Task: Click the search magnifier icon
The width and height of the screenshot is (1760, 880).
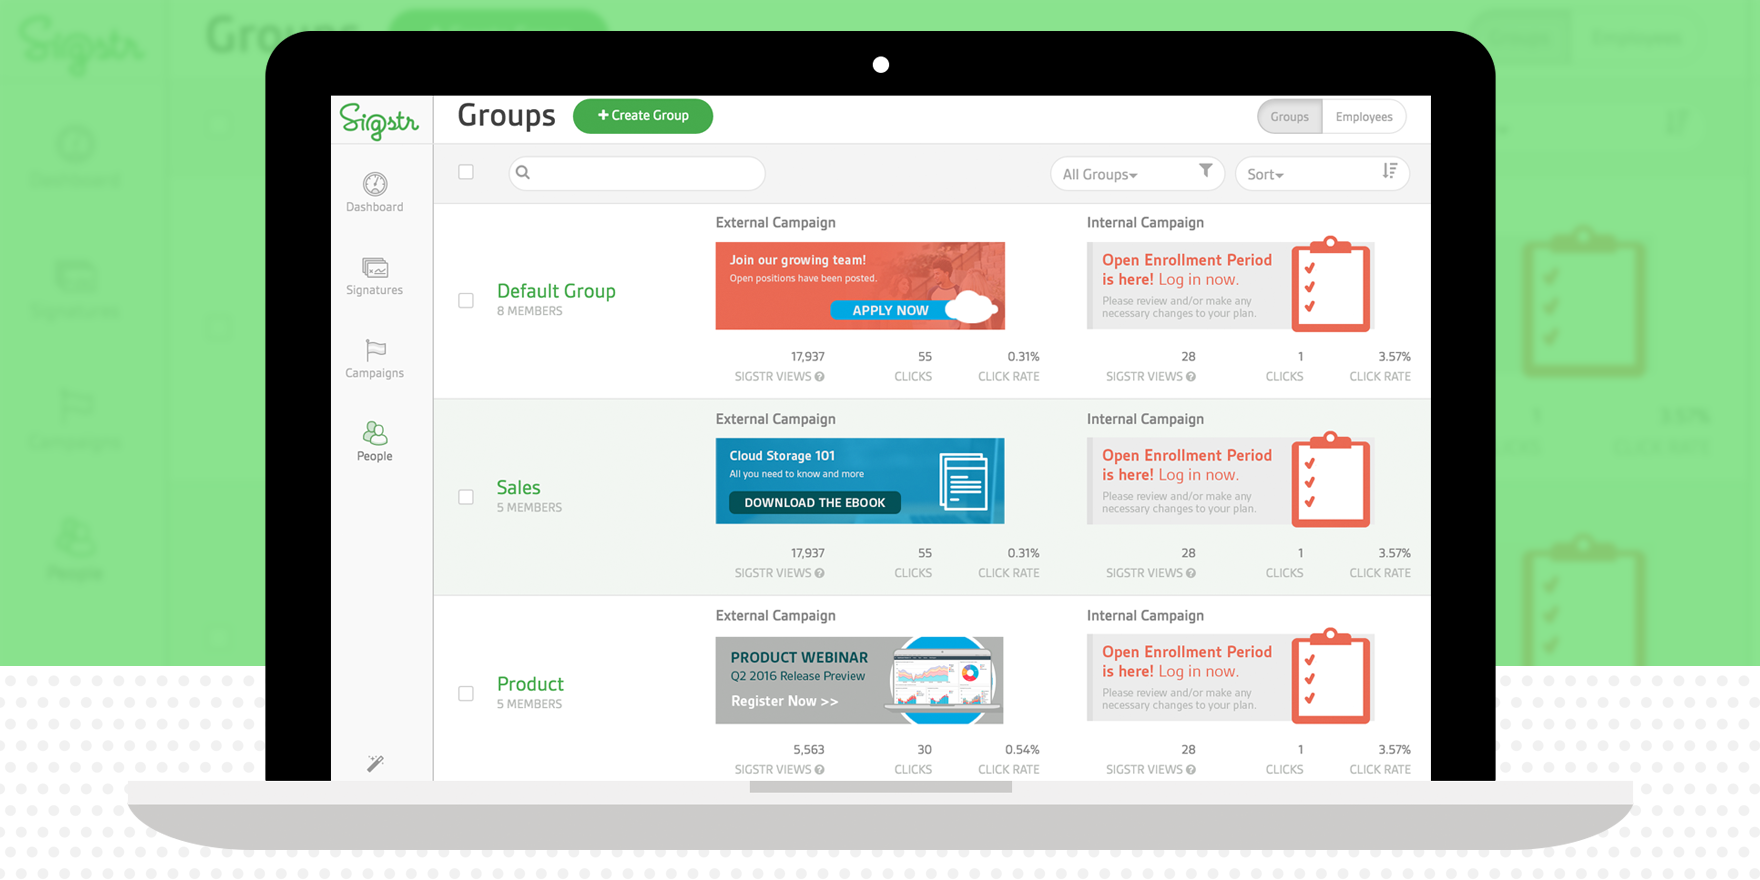Action: point(523,172)
